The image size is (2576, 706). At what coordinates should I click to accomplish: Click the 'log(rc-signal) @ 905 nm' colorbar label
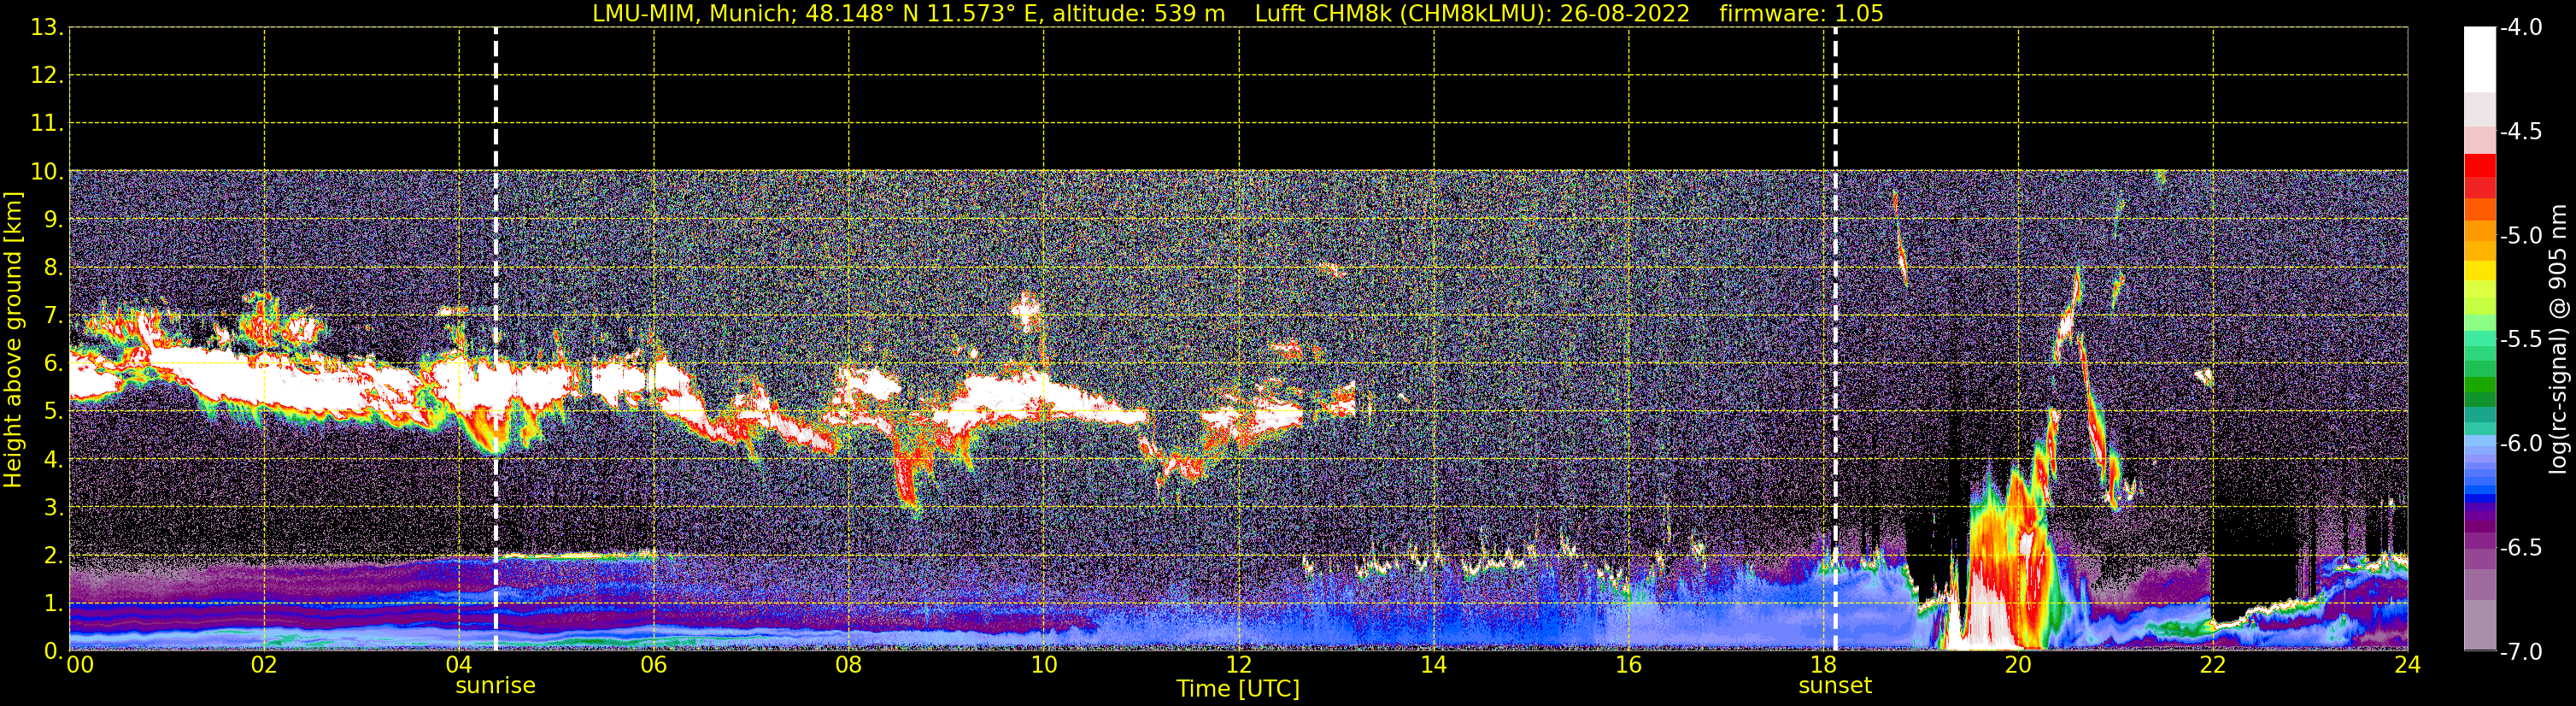click(x=2558, y=339)
